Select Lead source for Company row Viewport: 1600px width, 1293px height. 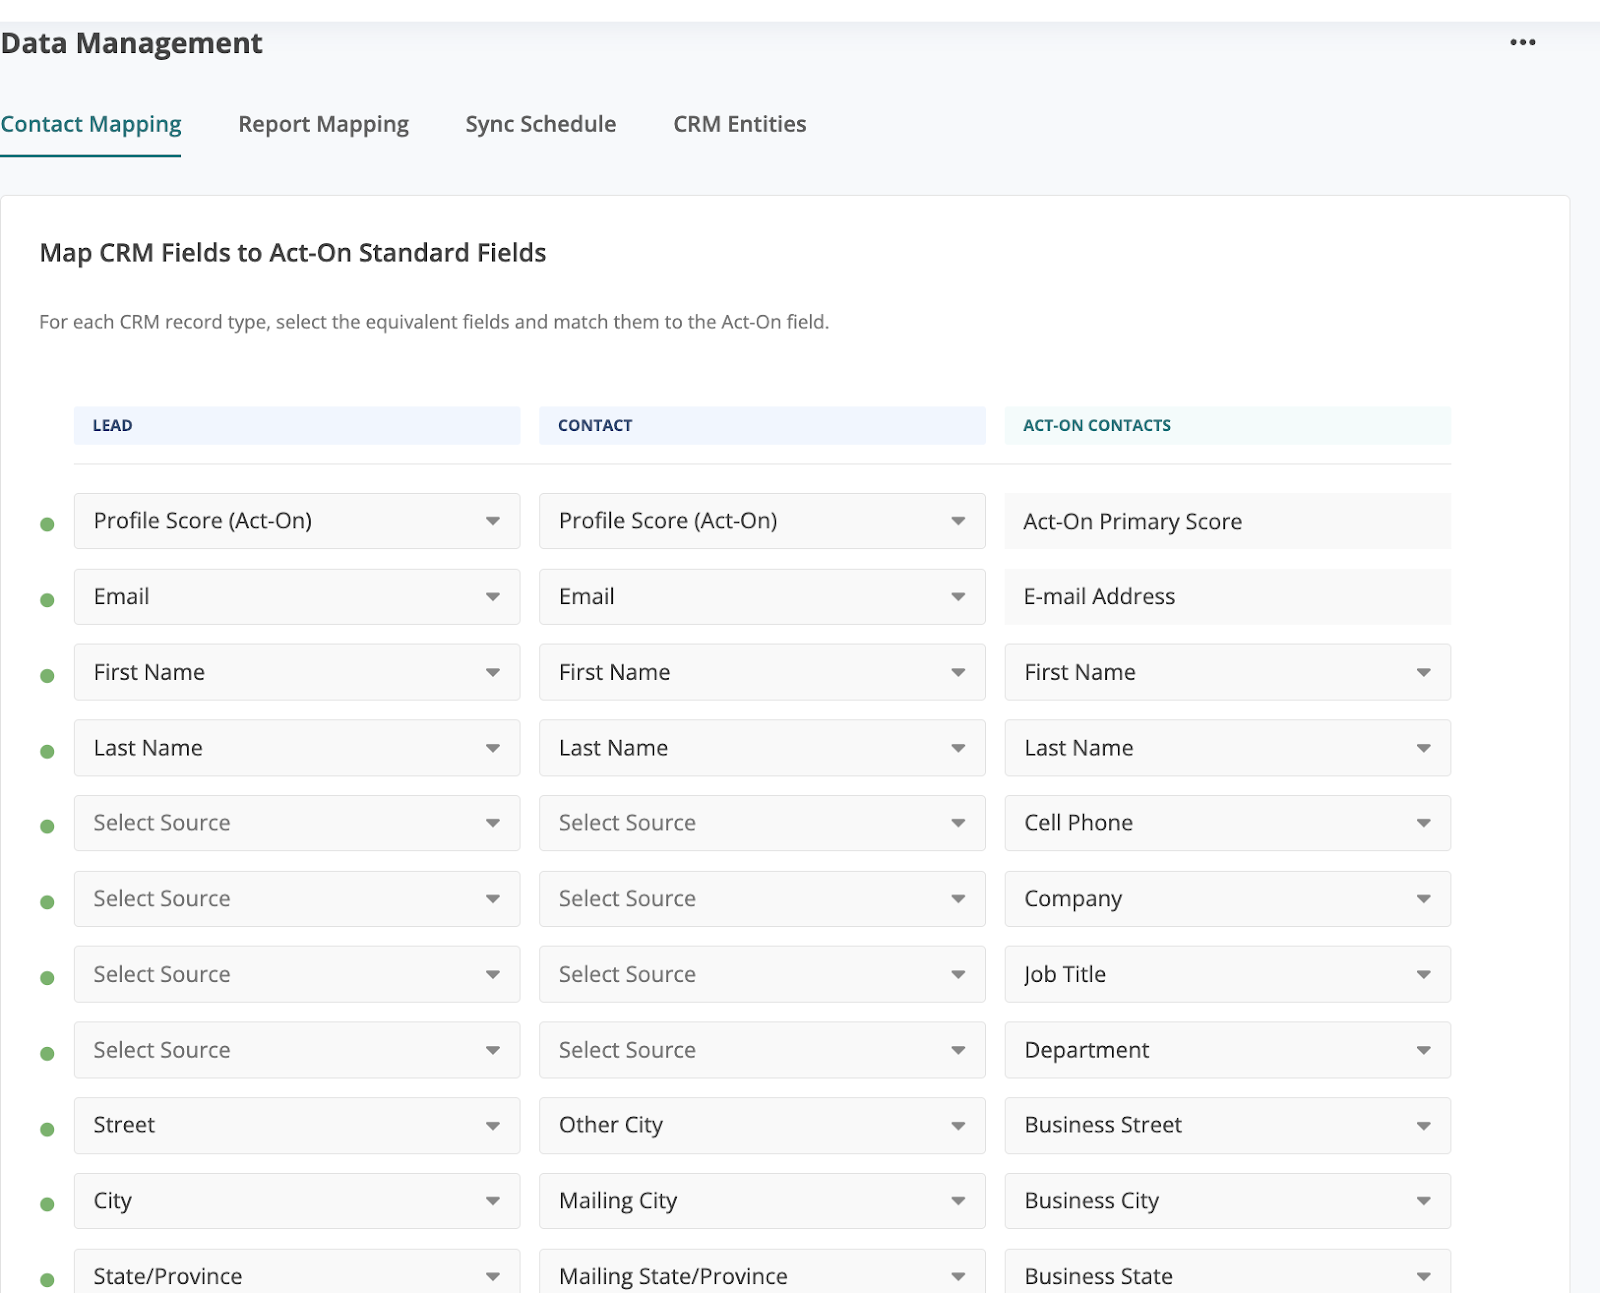(297, 899)
